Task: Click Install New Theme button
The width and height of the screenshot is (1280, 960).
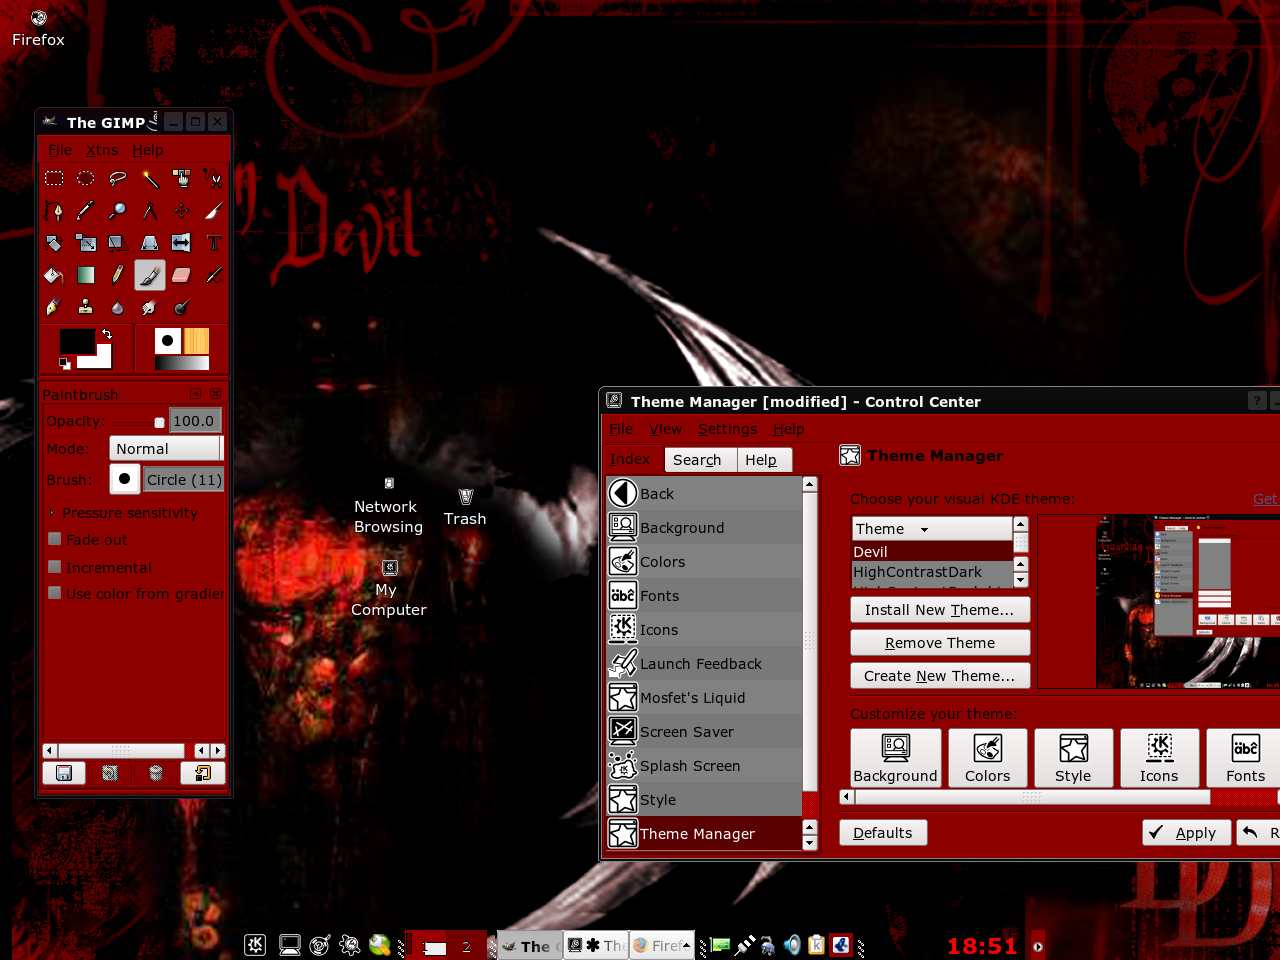Action: coord(940,610)
